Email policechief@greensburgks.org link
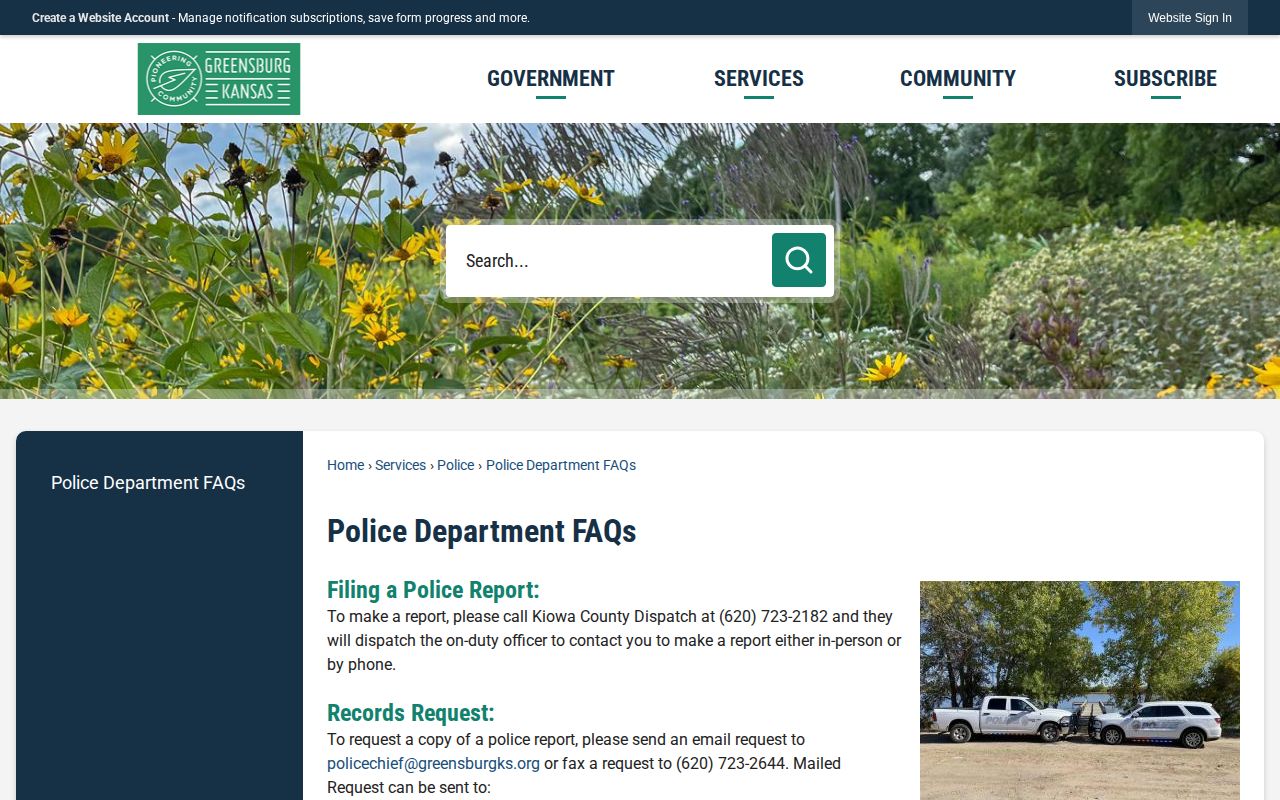 433,764
